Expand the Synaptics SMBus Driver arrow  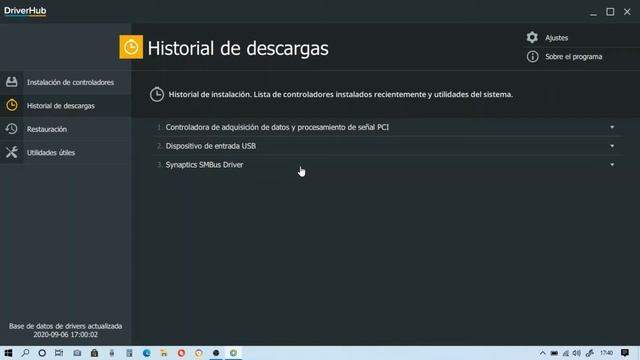click(612, 165)
